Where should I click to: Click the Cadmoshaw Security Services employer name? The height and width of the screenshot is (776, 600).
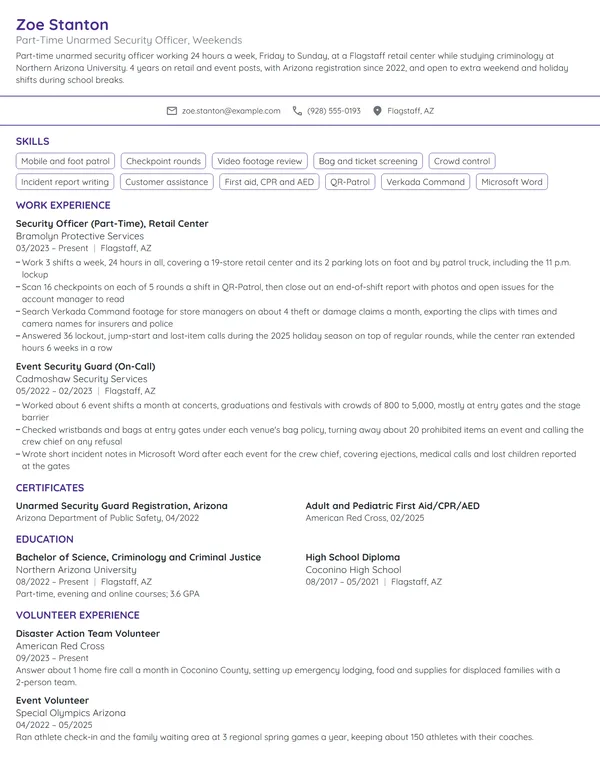click(82, 379)
